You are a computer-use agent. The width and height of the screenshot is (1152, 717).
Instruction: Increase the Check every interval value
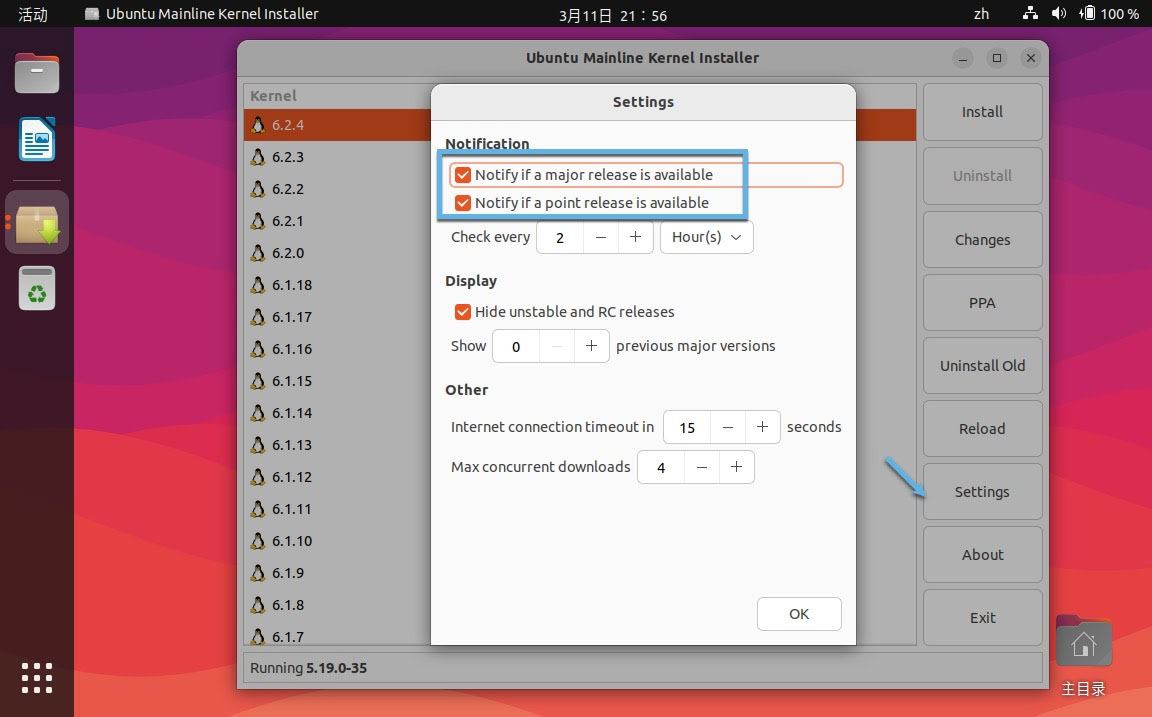point(635,238)
